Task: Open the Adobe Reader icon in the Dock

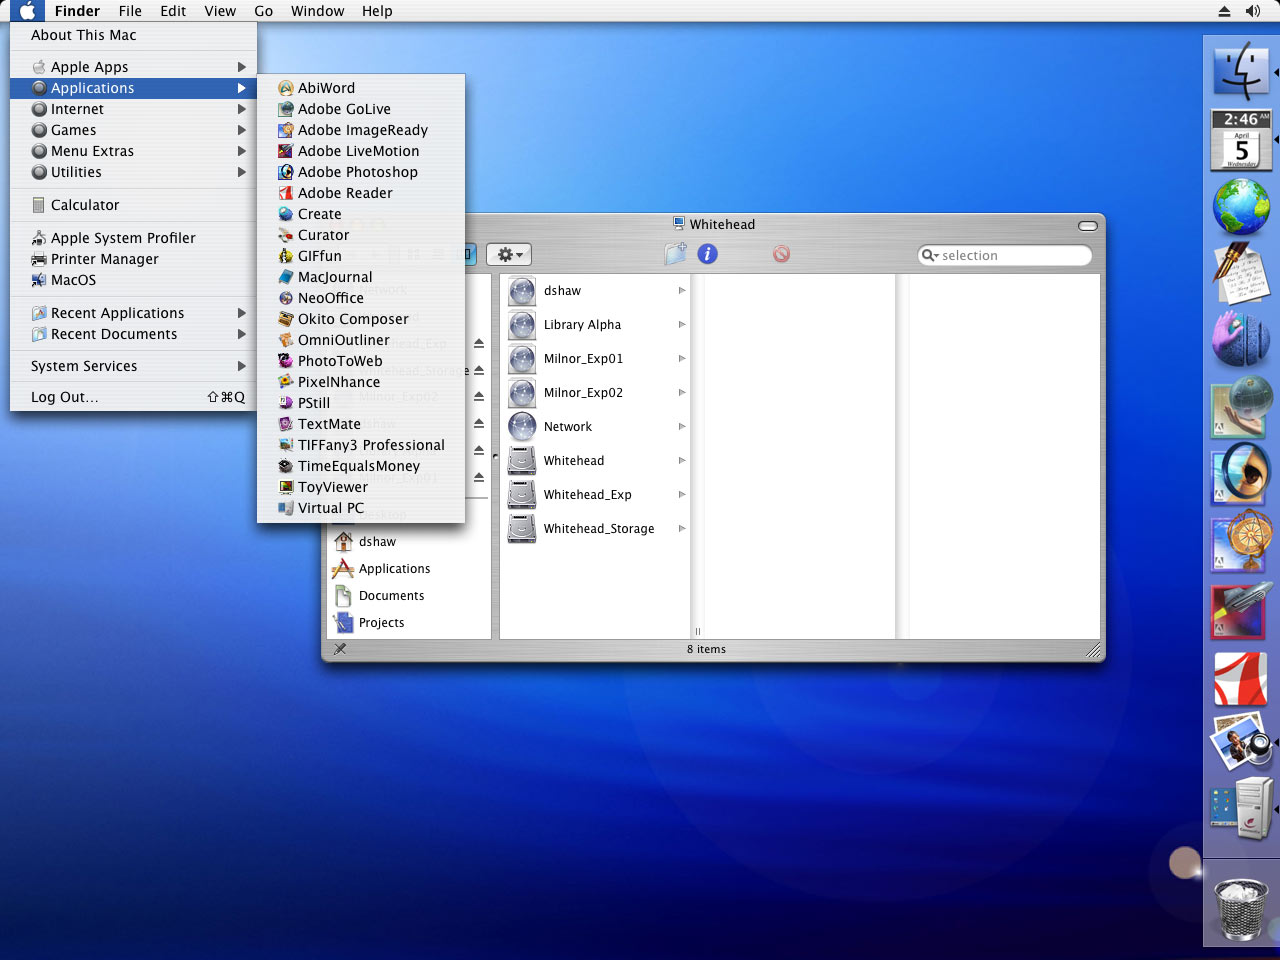Action: 1241,679
